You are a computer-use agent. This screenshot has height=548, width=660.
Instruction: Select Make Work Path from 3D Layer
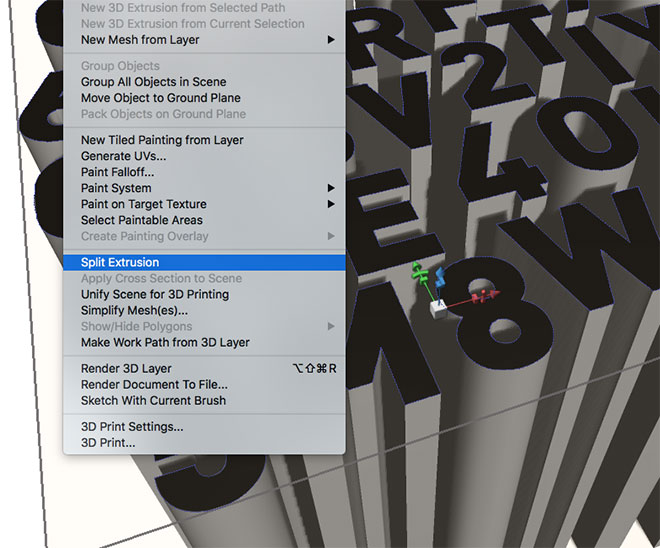point(165,342)
